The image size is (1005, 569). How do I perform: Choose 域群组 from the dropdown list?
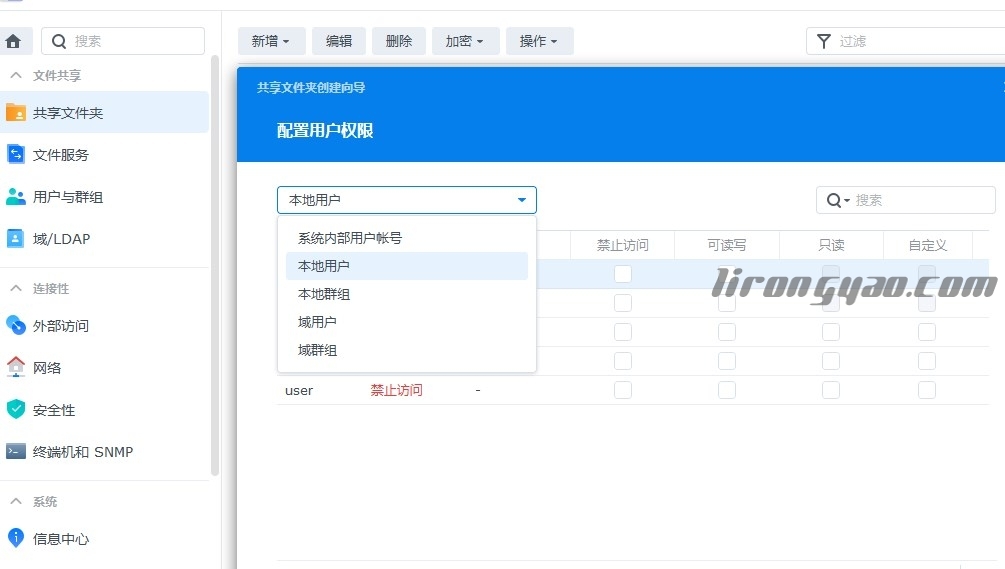coord(406,350)
